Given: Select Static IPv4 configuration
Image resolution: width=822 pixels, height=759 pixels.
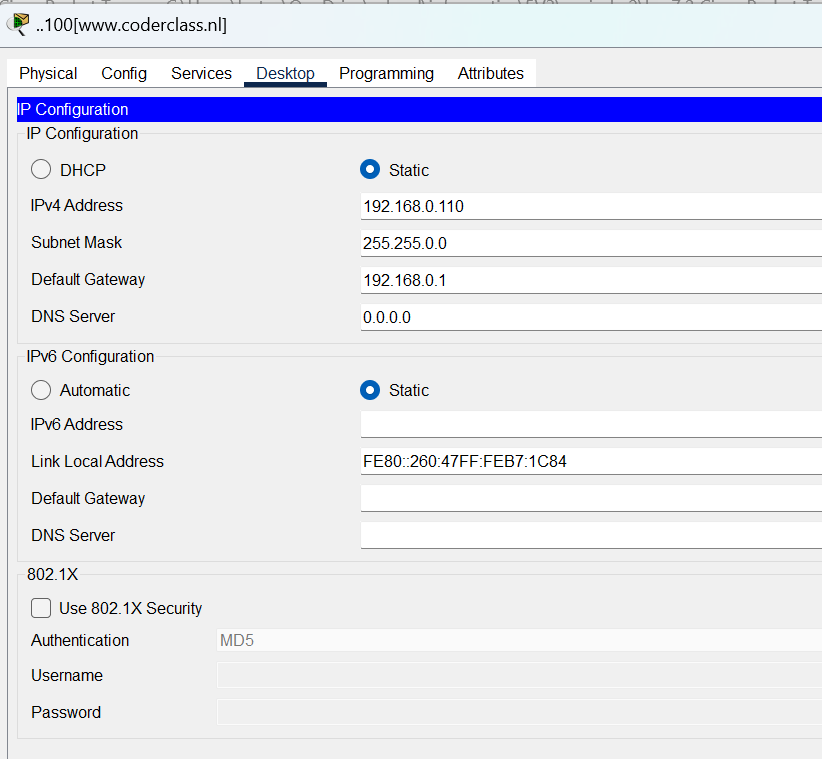Looking at the screenshot, I should pyautogui.click(x=370, y=170).
